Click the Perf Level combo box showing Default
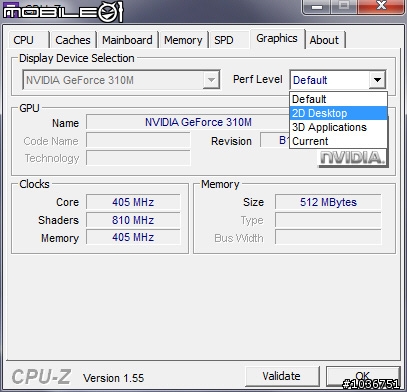 pyautogui.click(x=338, y=80)
